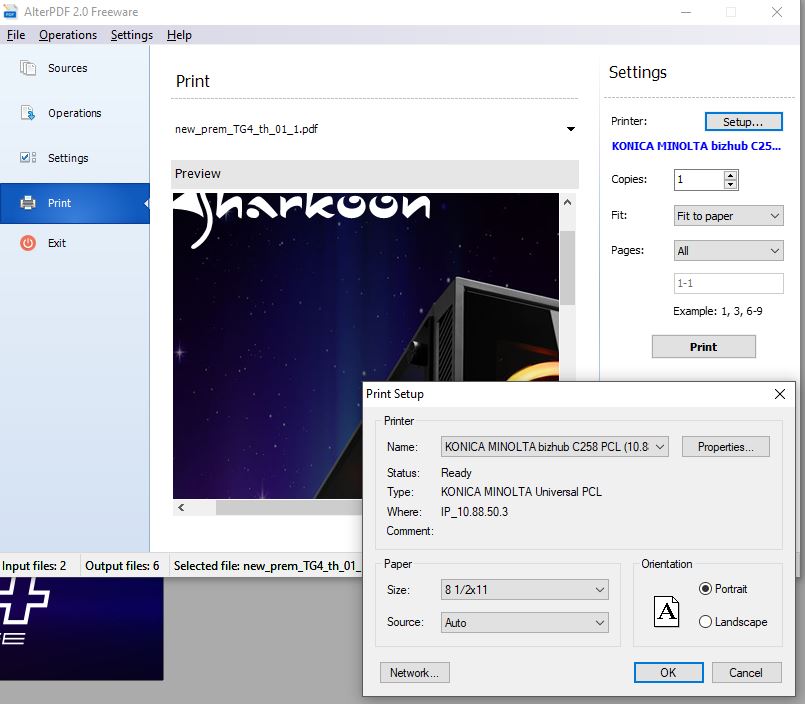The height and width of the screenshot is (704, 805).
Task: Click the preview horizontal scrollbar thumb
Action: tap(289, 507)
